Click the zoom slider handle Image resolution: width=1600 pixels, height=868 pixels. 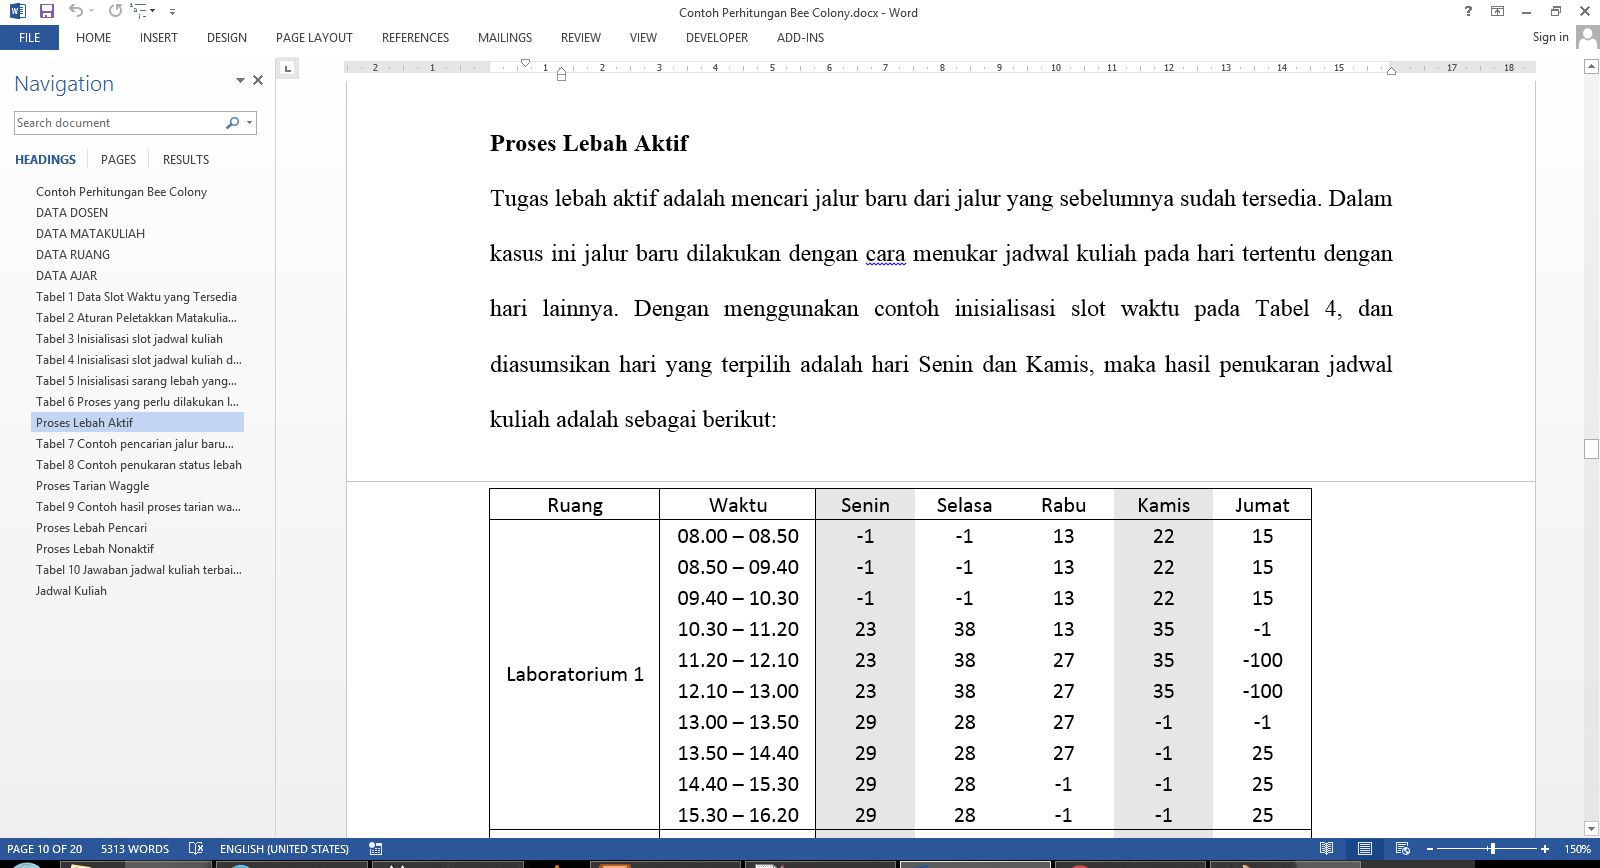(x=1492, y=849)
